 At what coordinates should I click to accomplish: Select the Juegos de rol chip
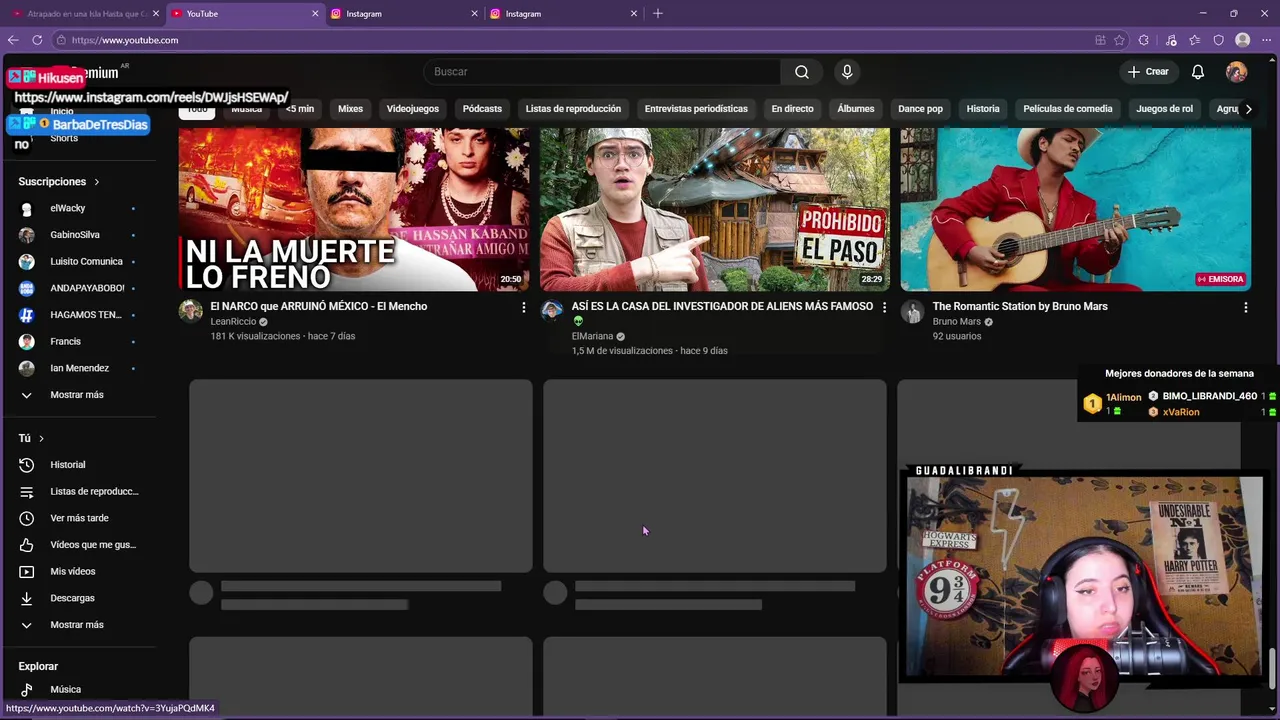tap(1165, 109)
